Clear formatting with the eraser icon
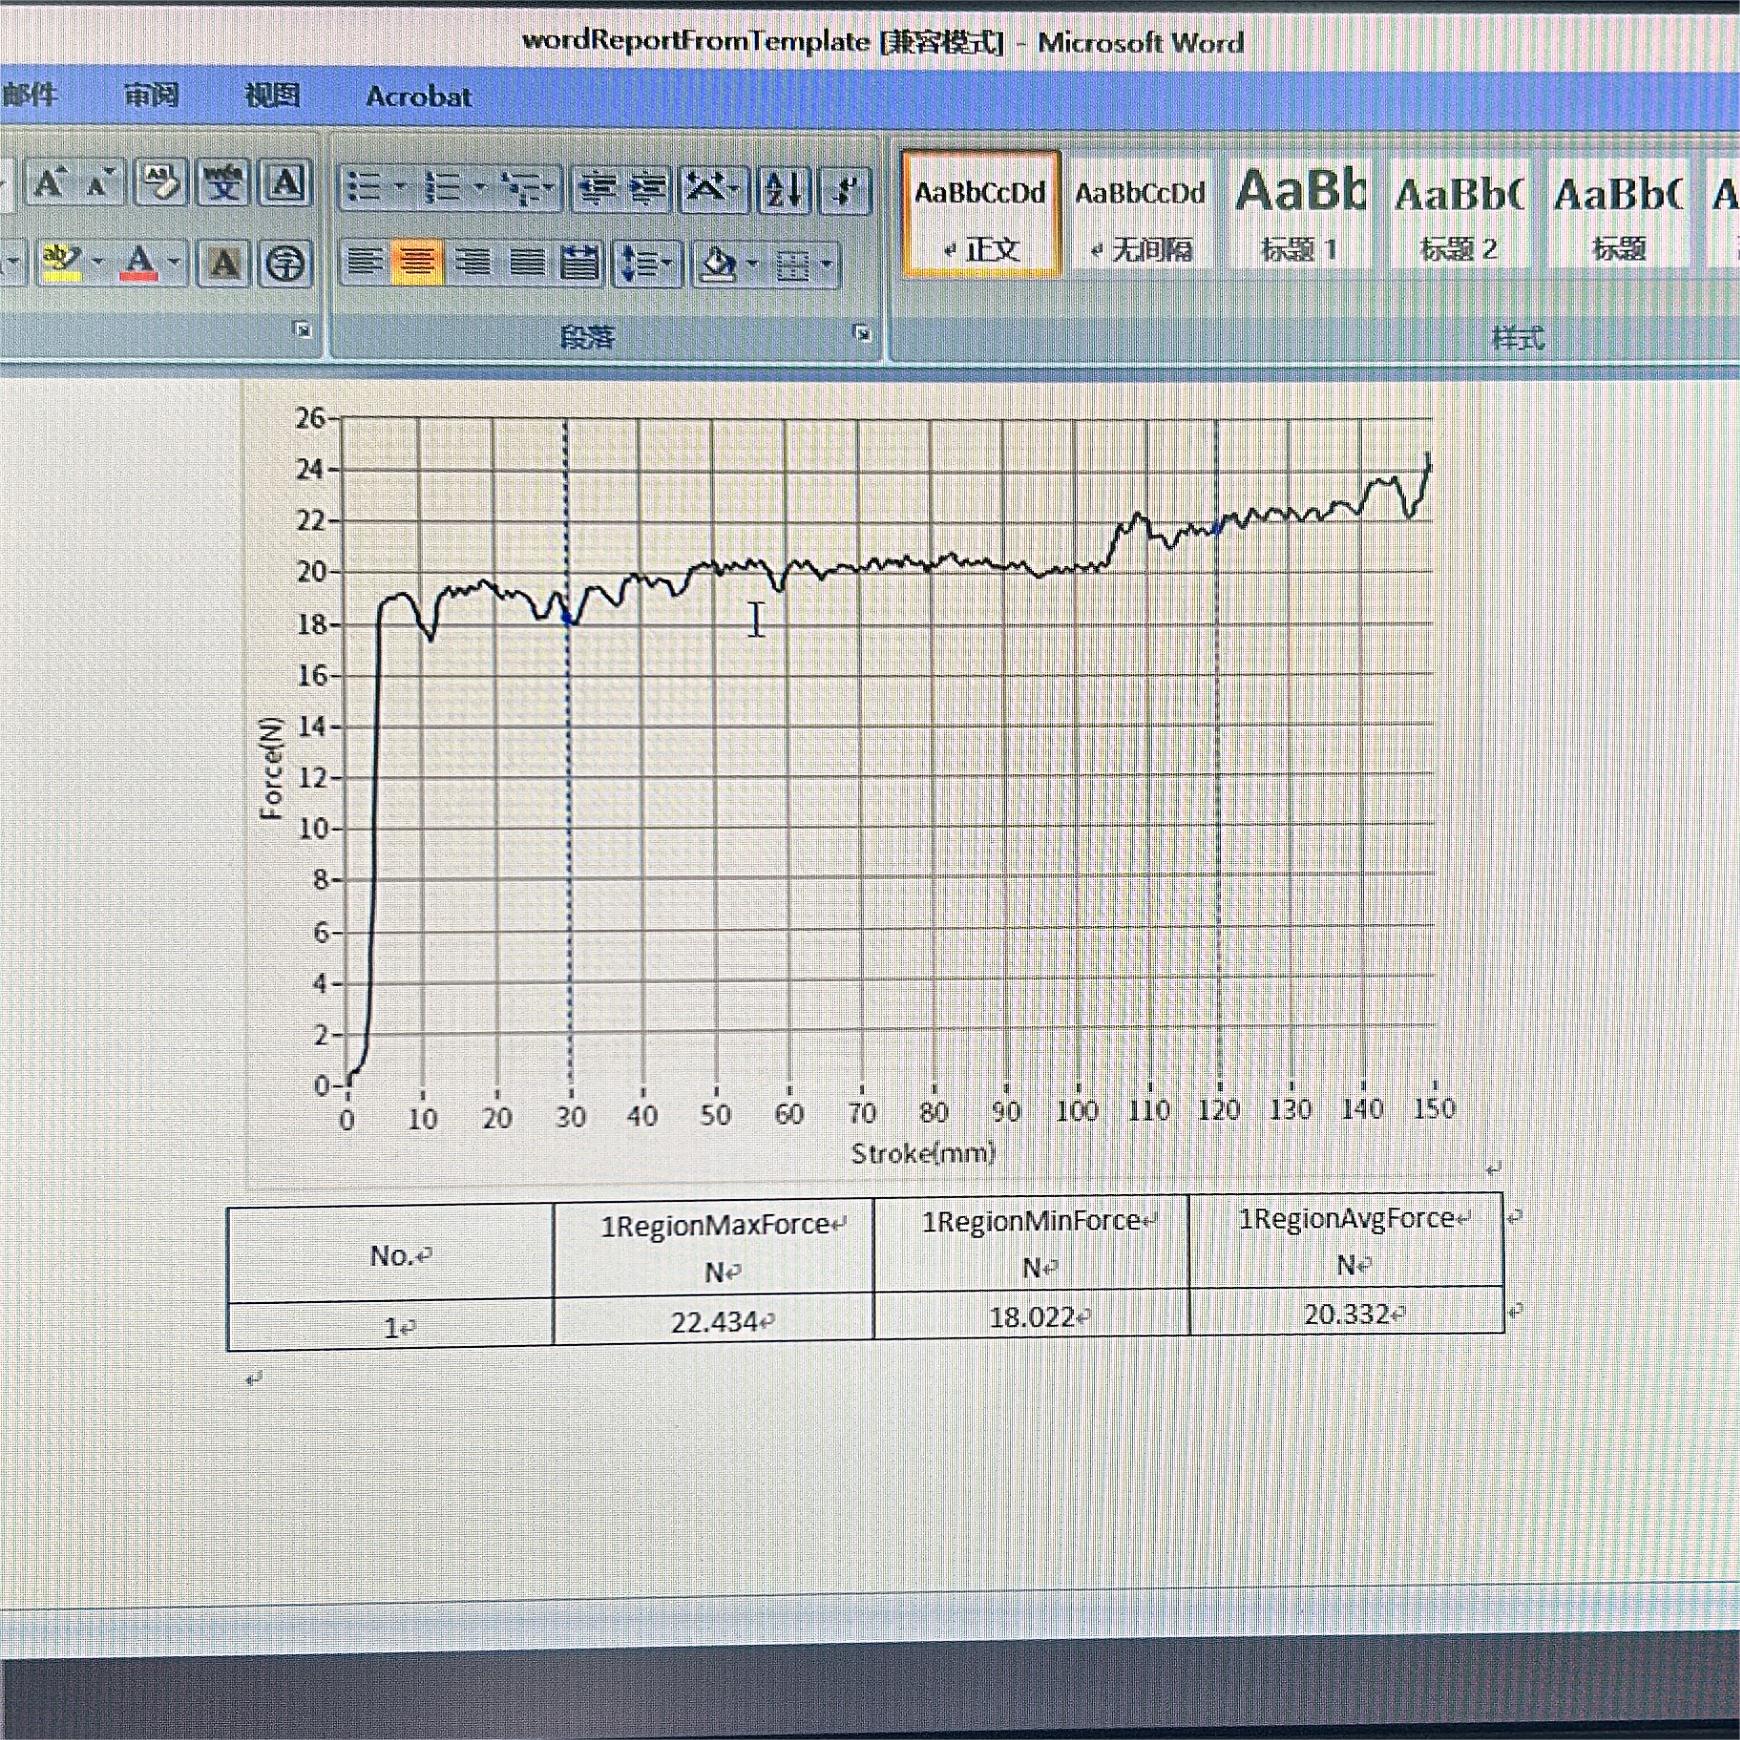The width and height of the screenshot is (1740, 1740). 160,183
